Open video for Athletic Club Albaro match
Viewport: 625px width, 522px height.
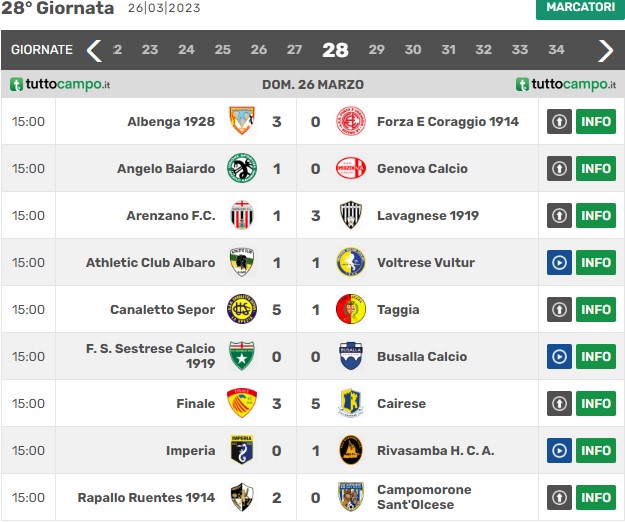click(559, 262)
